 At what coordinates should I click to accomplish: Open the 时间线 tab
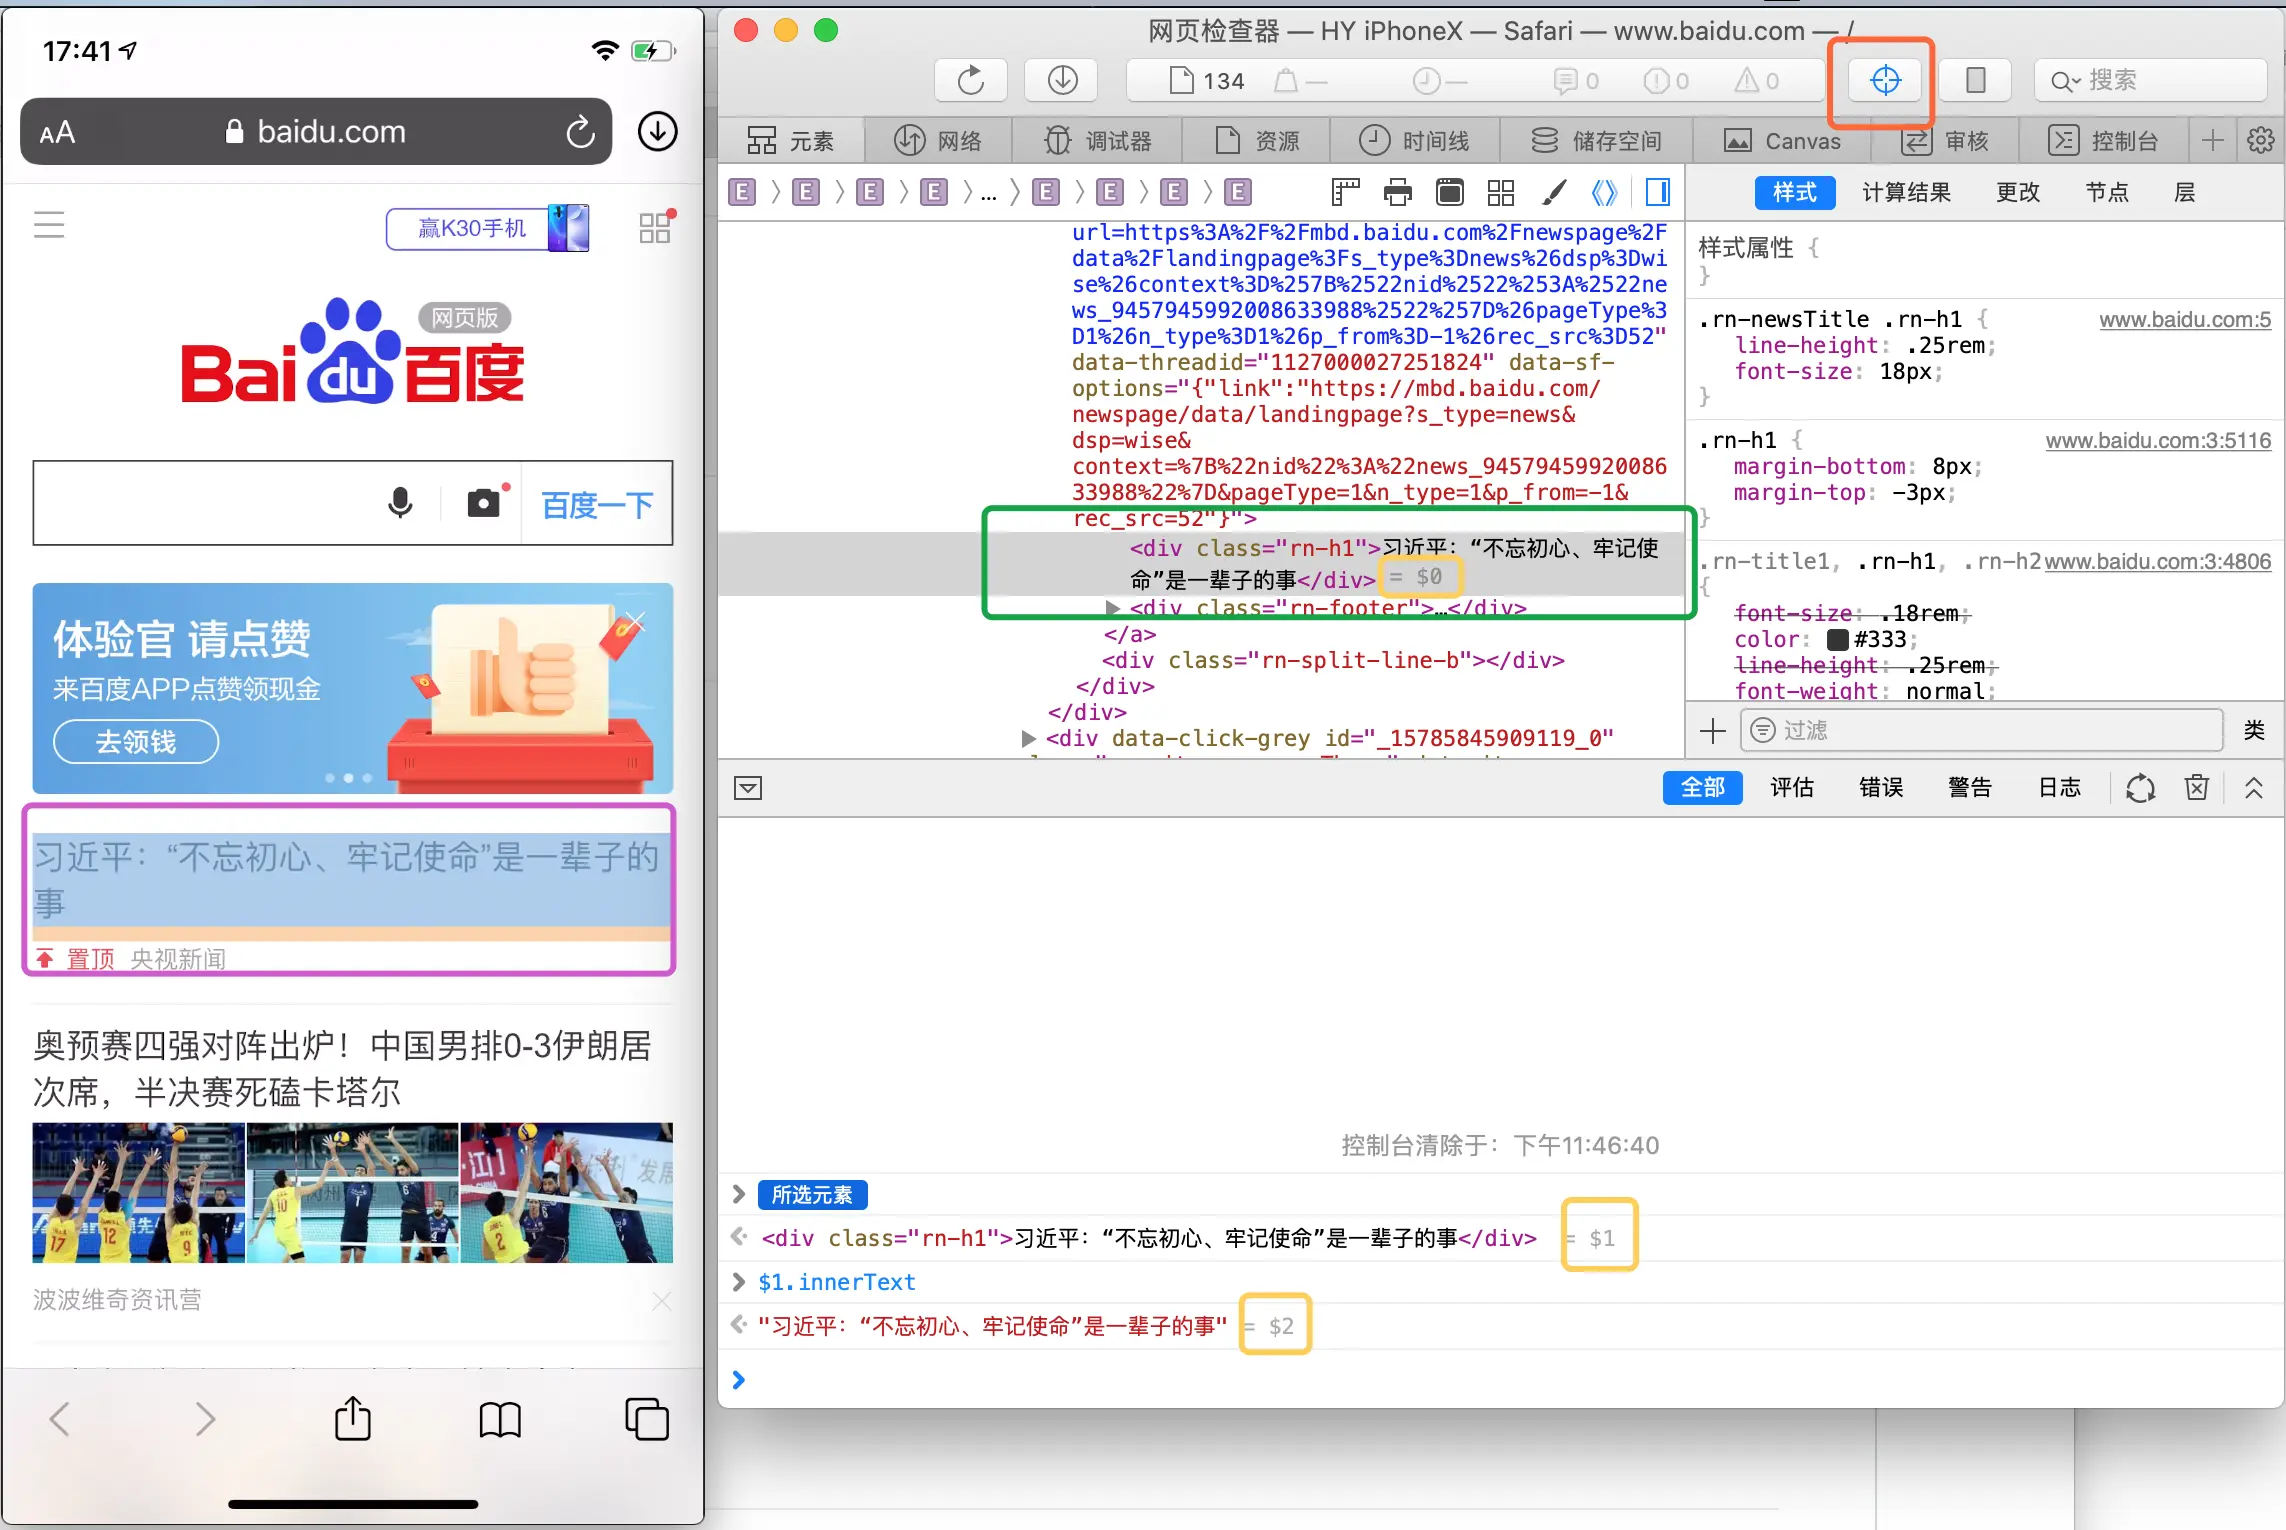tap(1415, 140)
